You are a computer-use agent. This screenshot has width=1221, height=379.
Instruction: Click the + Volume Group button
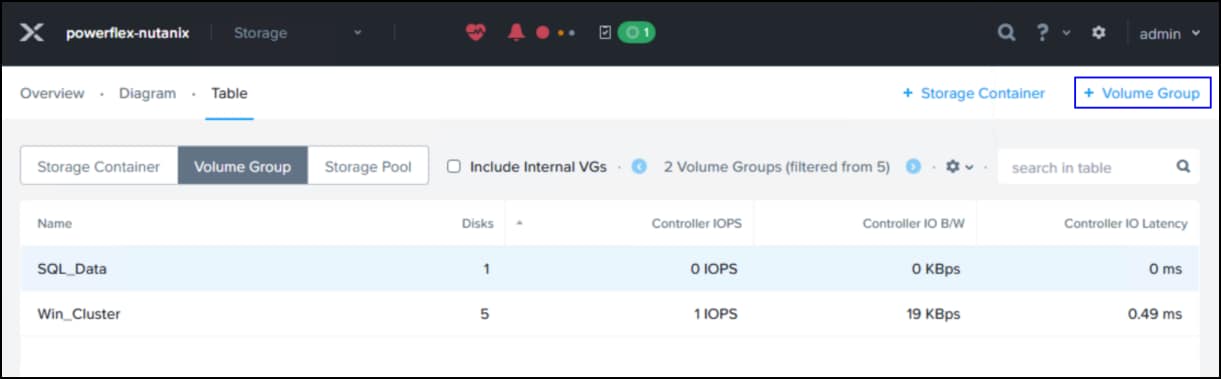(1142, 93)
